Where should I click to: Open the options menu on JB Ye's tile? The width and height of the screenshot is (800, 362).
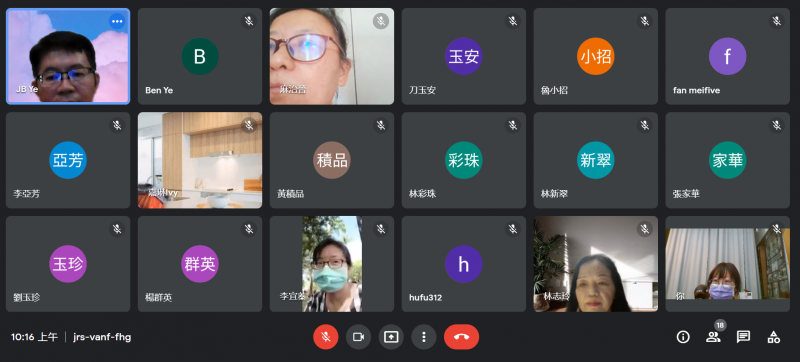[117, 21]
